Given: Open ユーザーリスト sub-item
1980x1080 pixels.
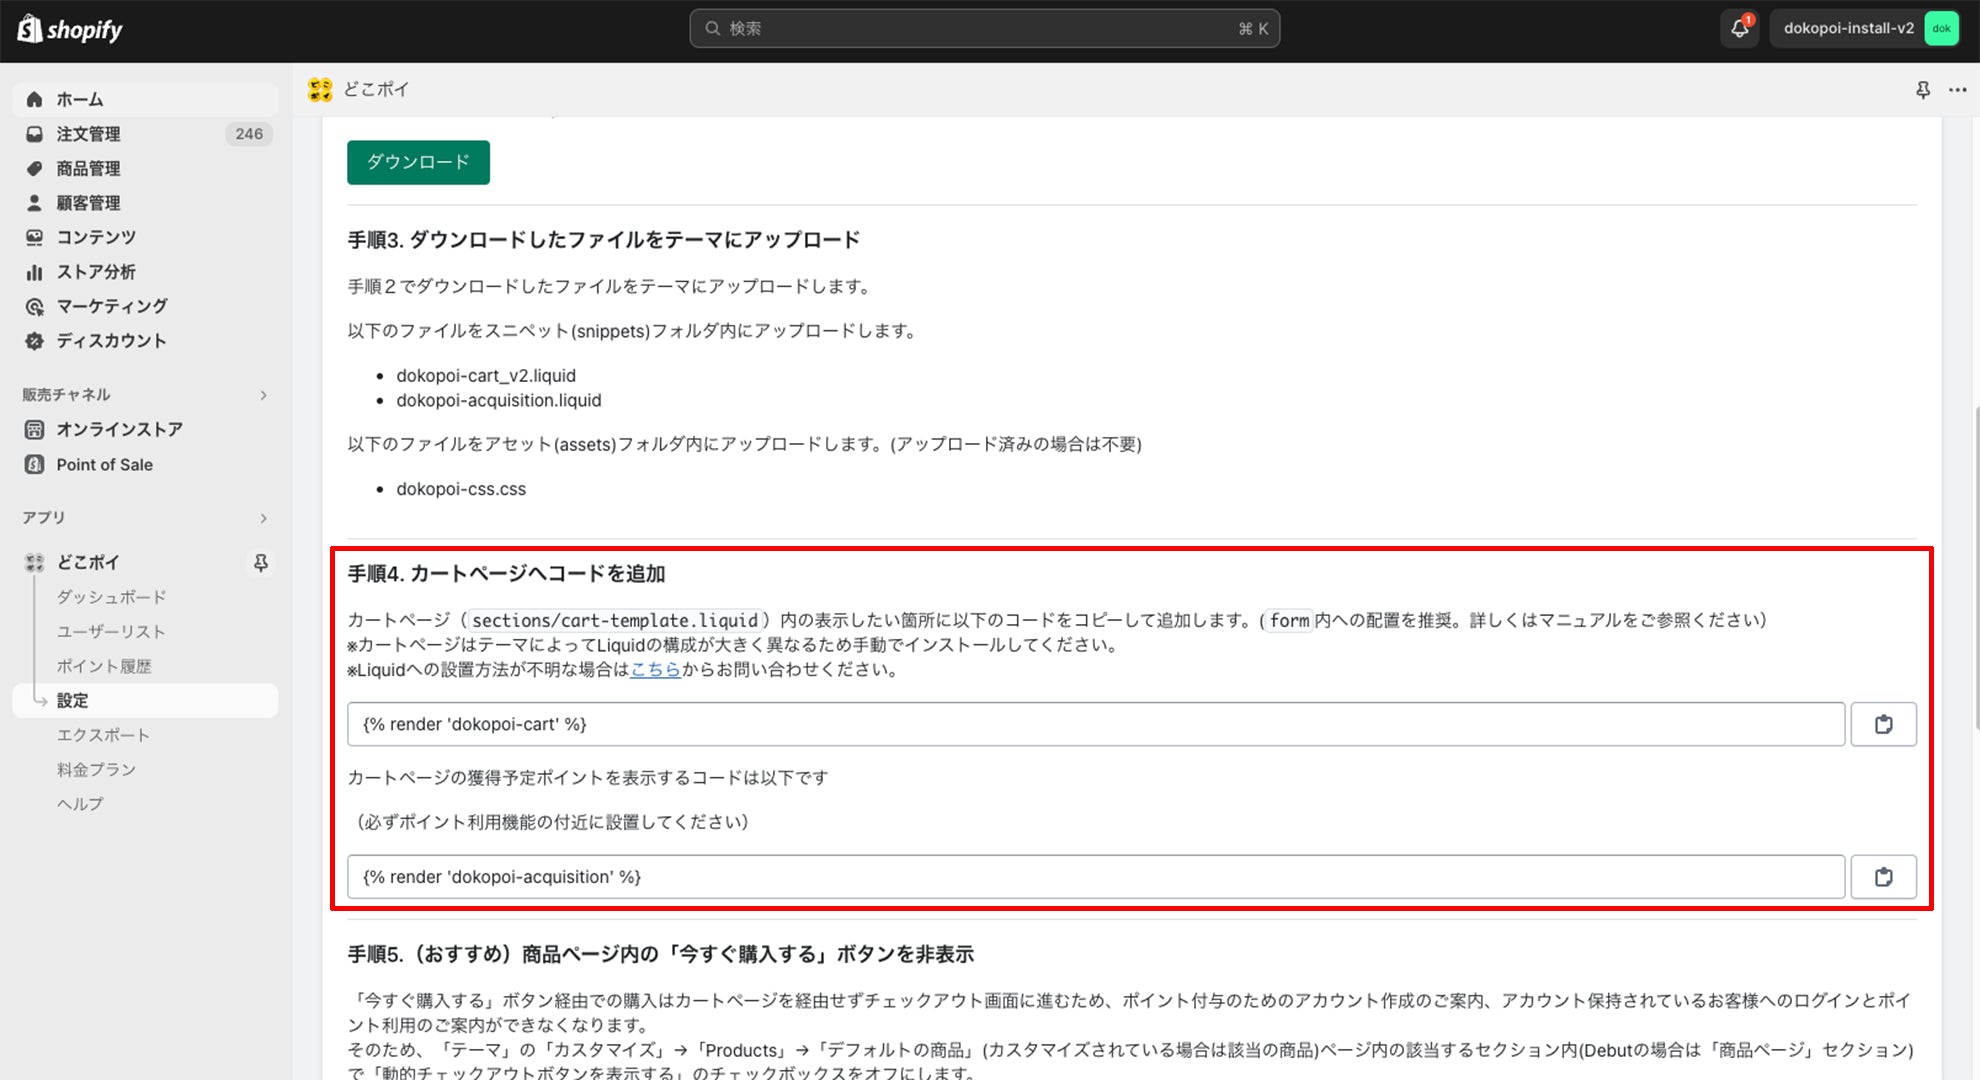Looking at the screenshot, I should [111, 631].
